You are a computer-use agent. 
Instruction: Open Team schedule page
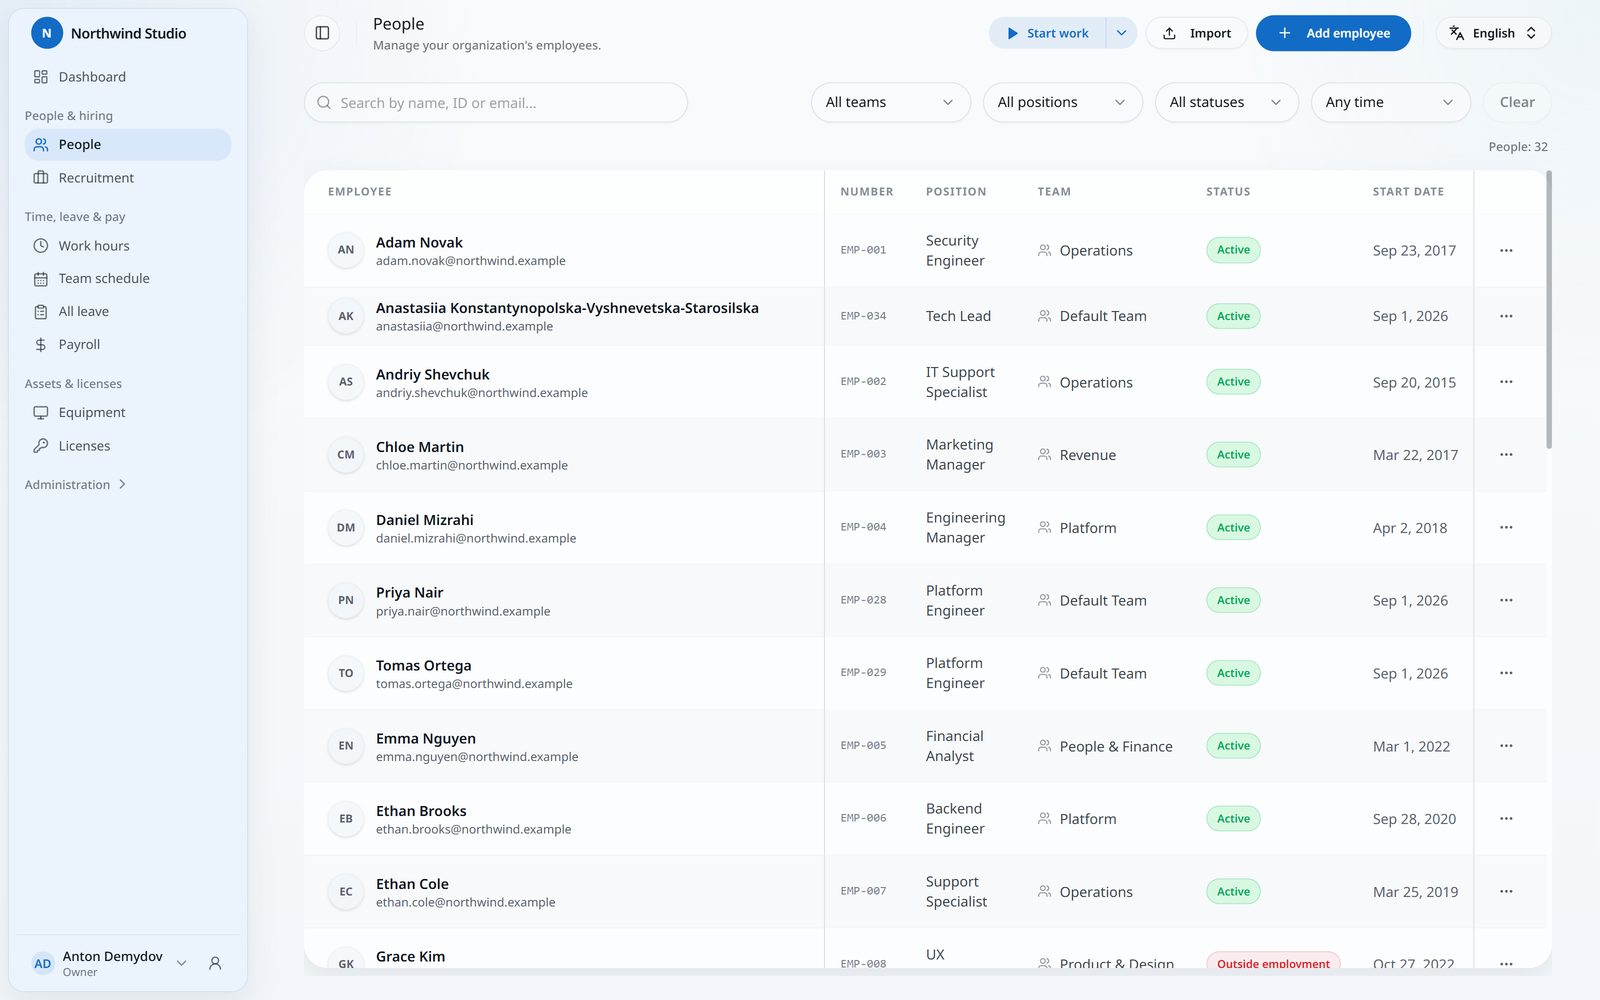[x=128, y=279]
